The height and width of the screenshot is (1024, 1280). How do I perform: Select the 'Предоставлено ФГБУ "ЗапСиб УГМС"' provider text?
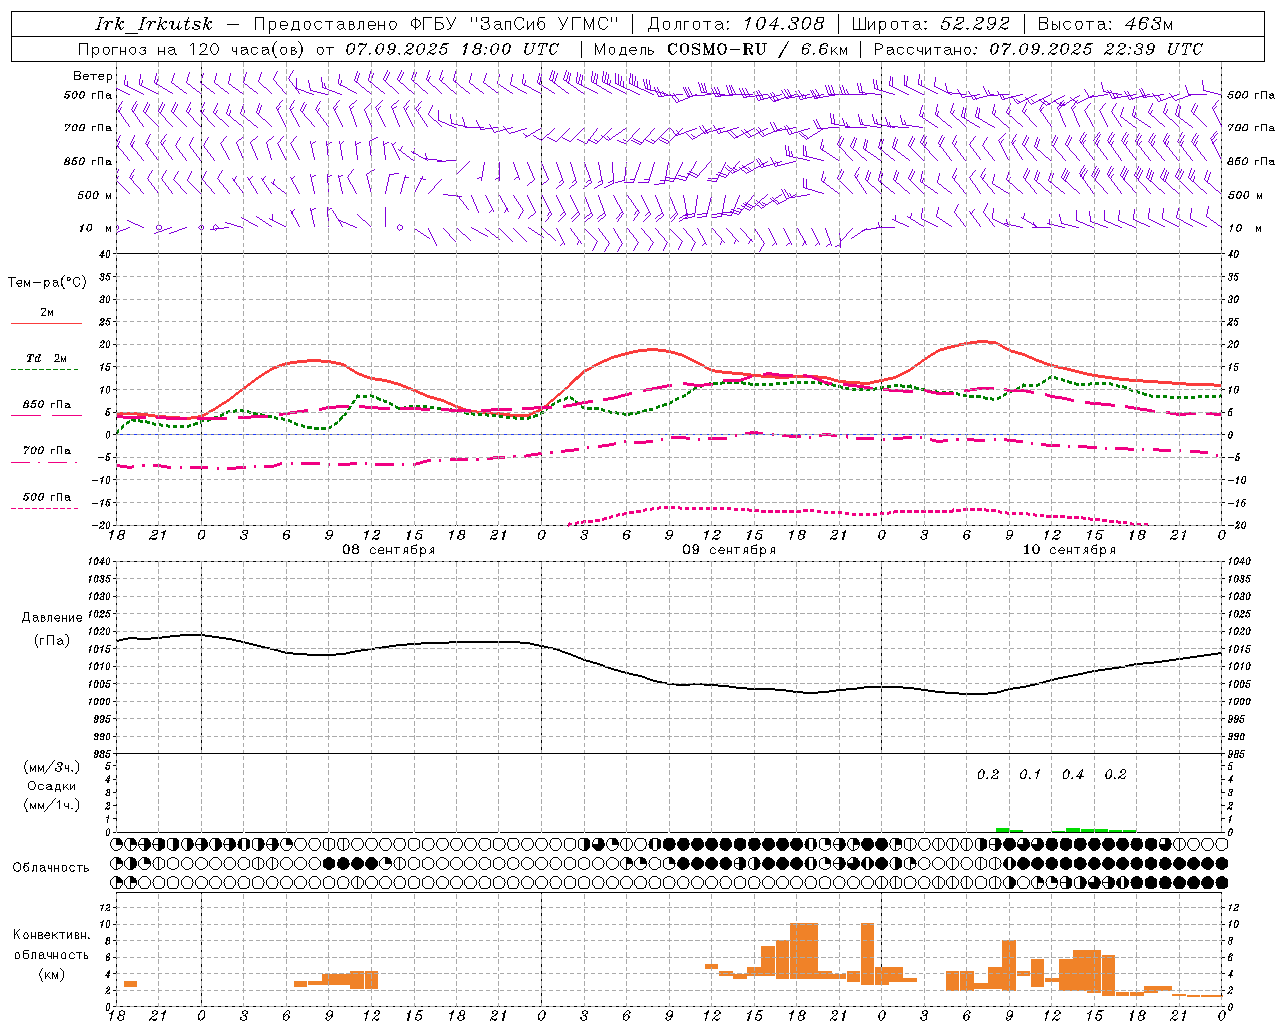point(436,24)
